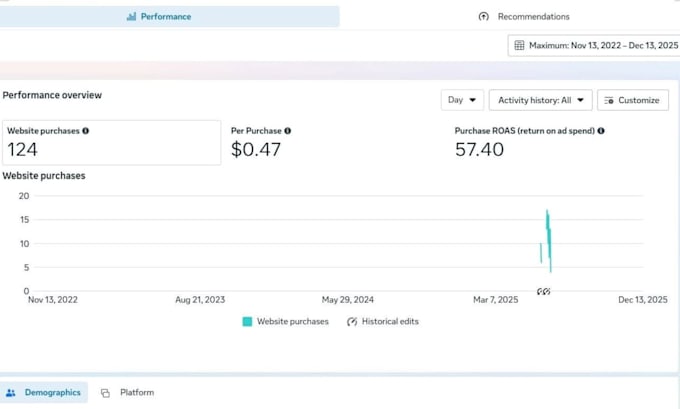Open the Maximum date range selector

(594, 46)
